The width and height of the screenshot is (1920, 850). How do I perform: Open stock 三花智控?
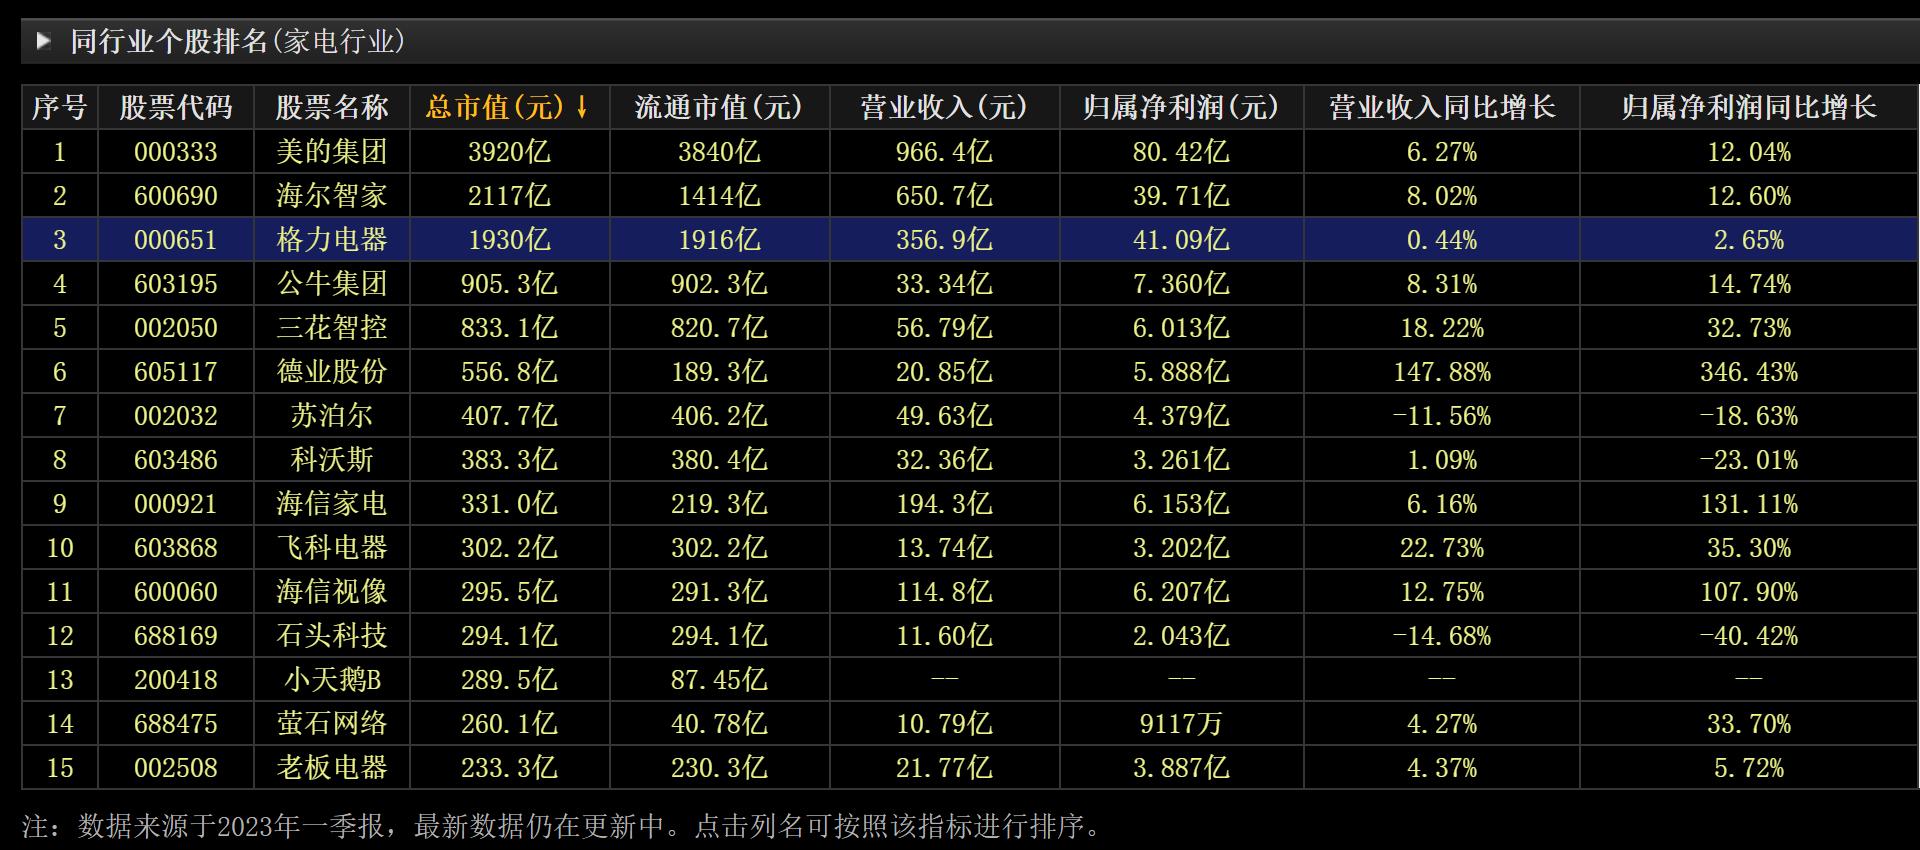click(332, 328)
